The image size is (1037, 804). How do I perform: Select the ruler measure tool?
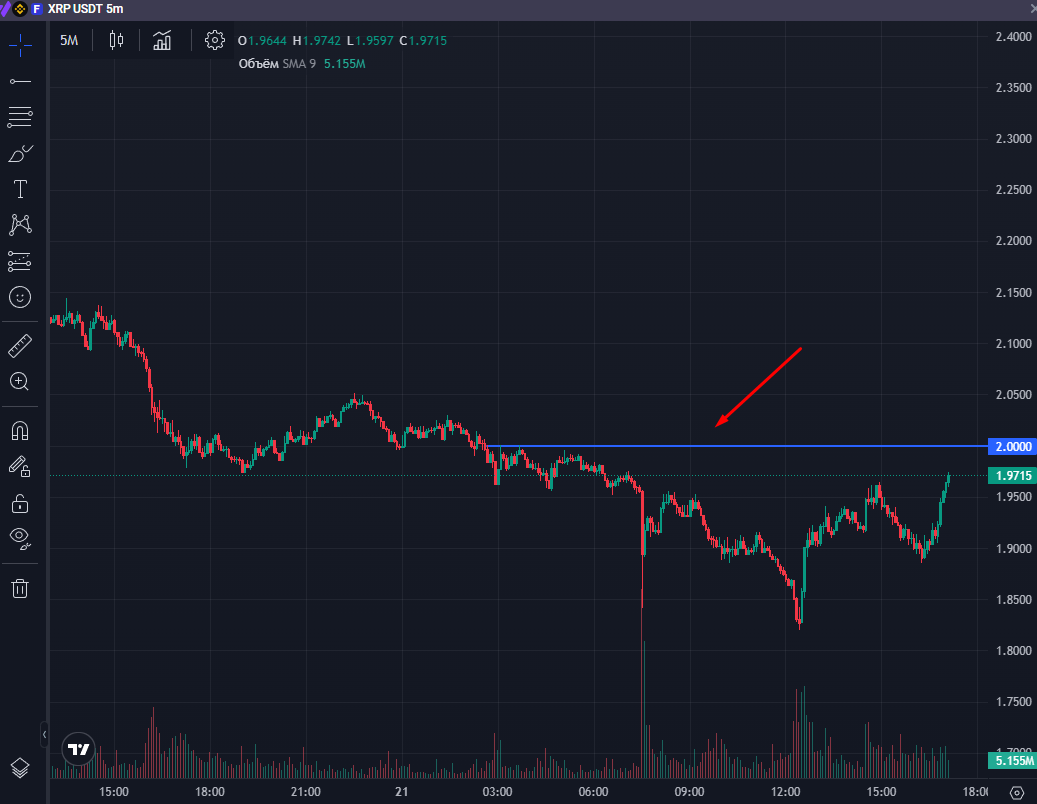[20, 346]
